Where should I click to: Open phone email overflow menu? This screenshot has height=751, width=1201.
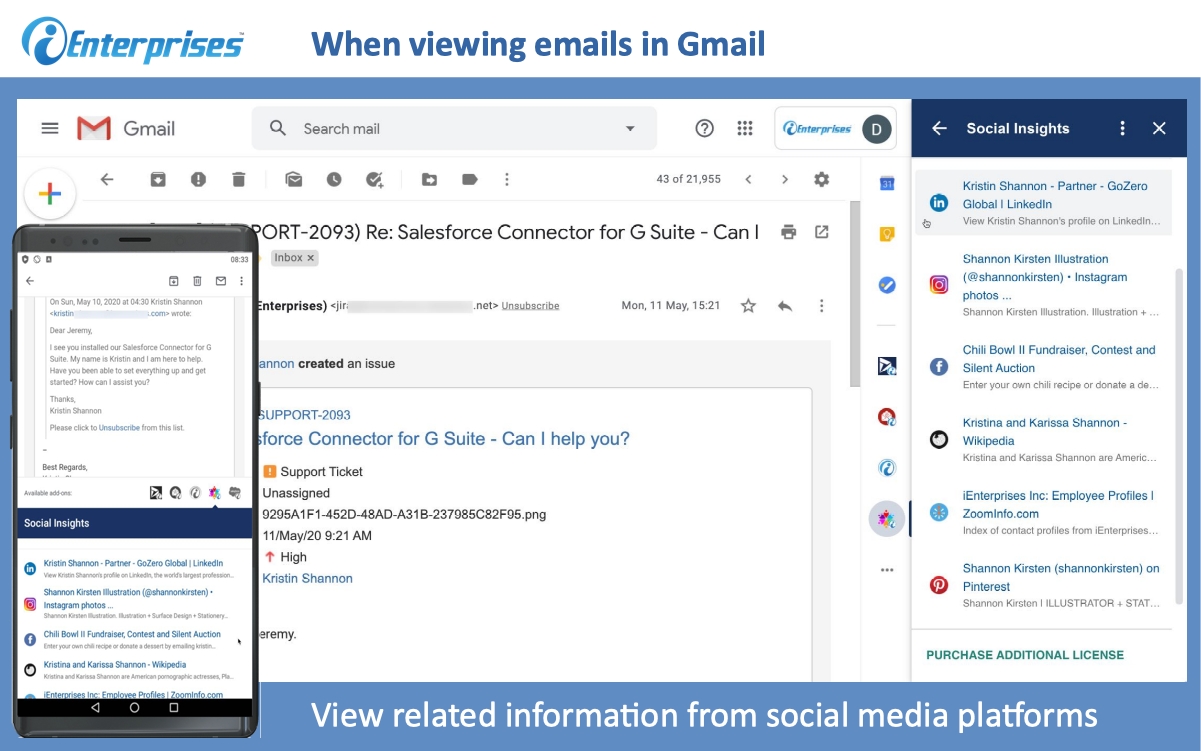click(x=241, y=281)
